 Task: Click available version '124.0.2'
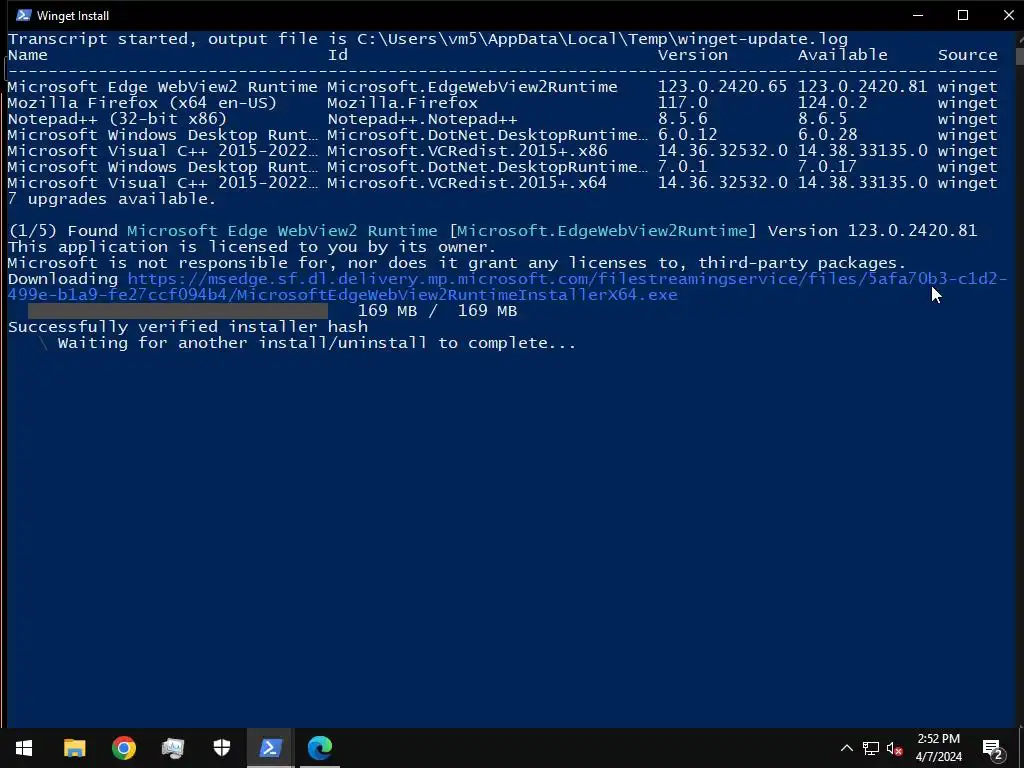point(833,103)
